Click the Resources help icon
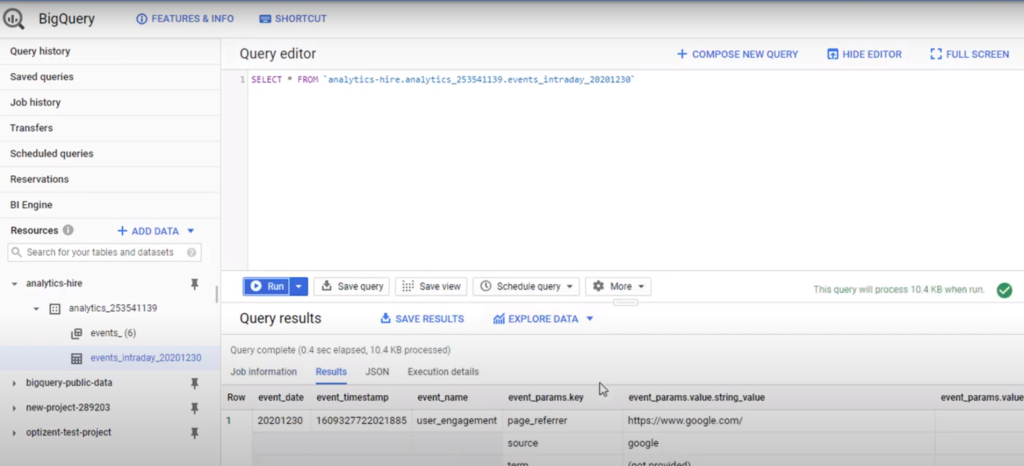Screen dimensions: 1024x466 click(x=68, y=230)
